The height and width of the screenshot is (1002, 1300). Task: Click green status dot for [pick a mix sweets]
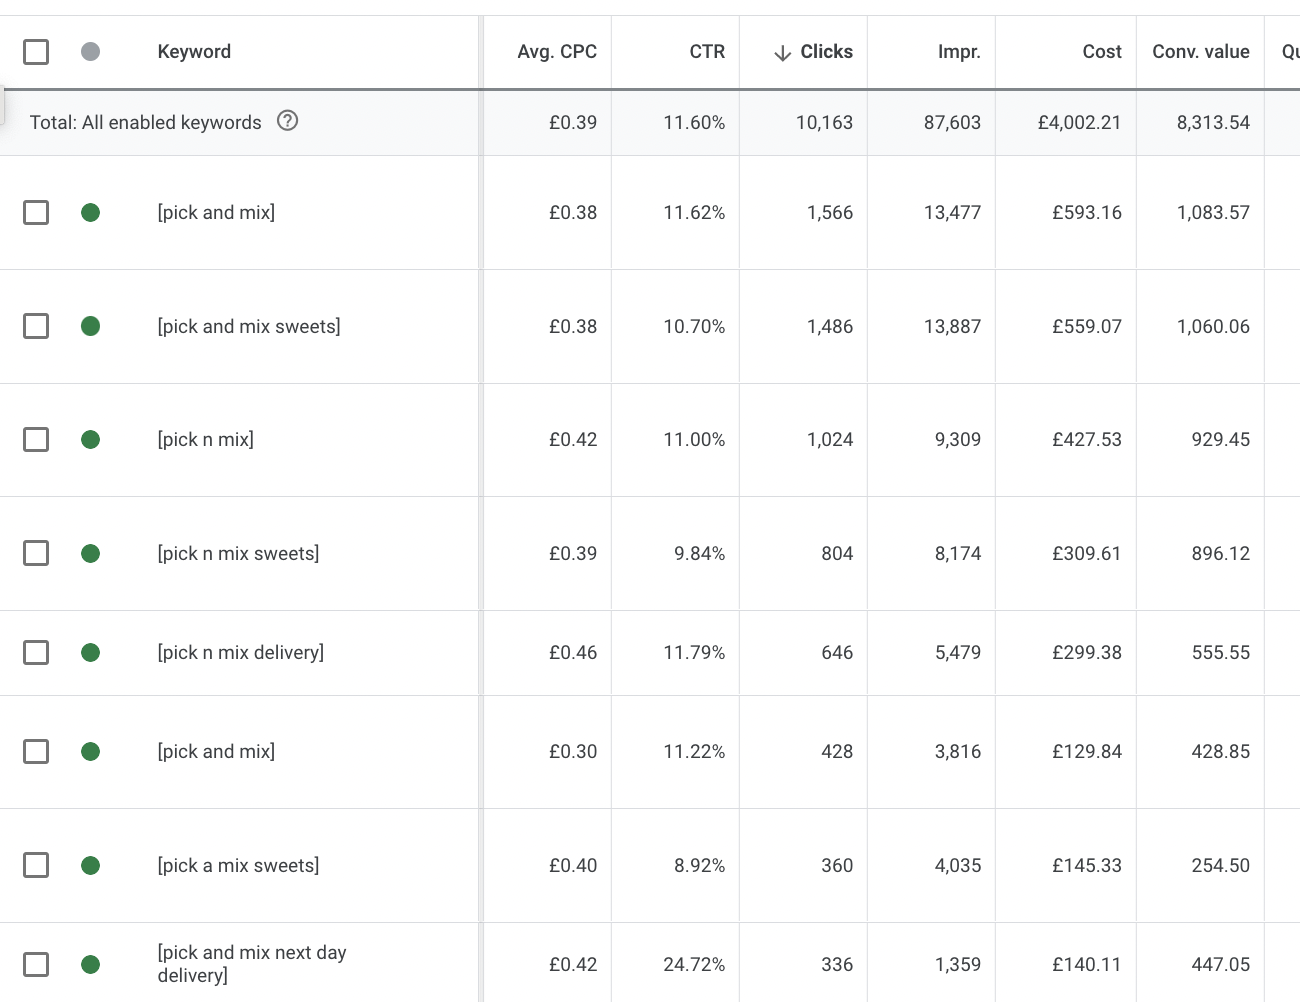pyautogui.click(x=90, y=865)
